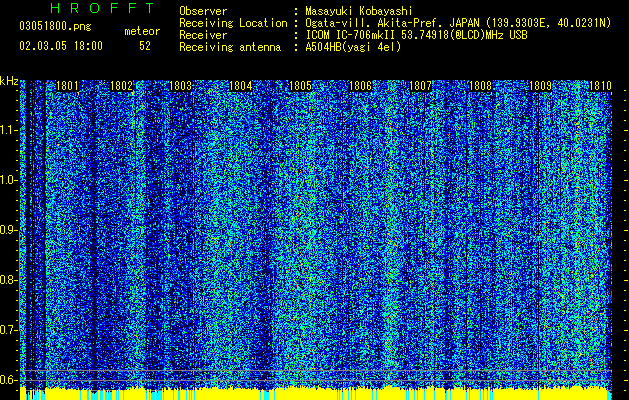Click the kHz axis unit label
629x400 pixels.
pyautogui.click(x=9, y=81)
